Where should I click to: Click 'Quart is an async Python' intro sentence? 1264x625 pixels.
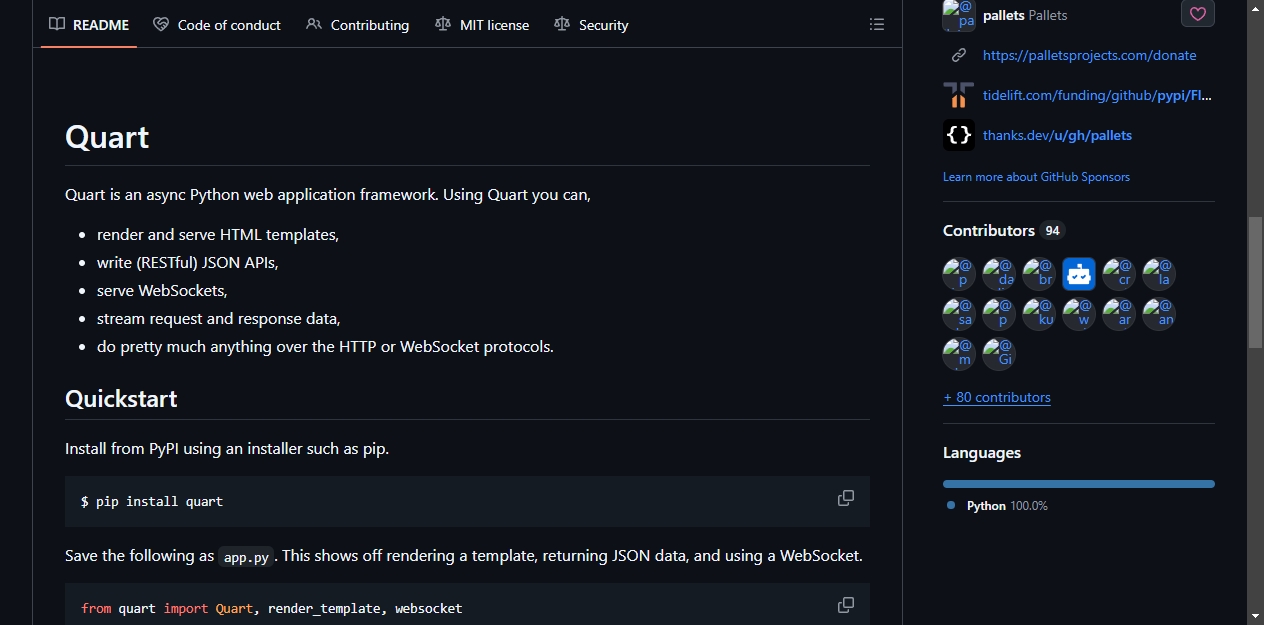328,194
